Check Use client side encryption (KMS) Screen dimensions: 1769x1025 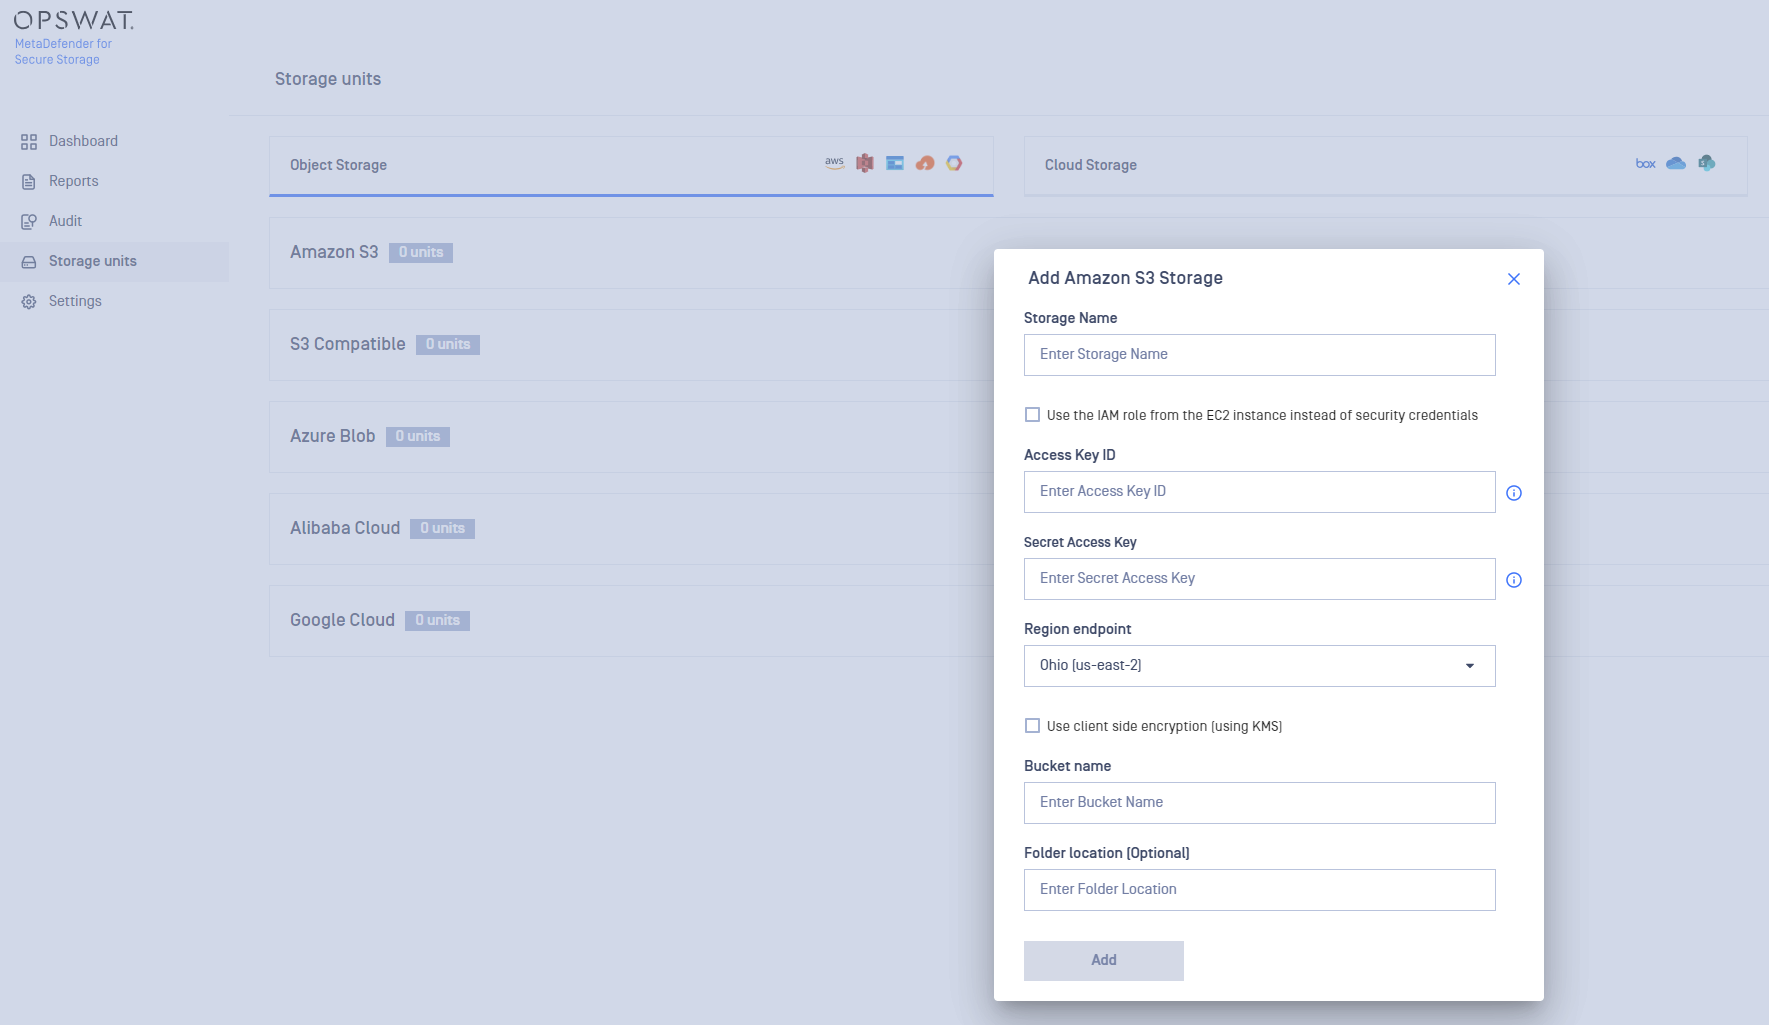click(1033, 726)
